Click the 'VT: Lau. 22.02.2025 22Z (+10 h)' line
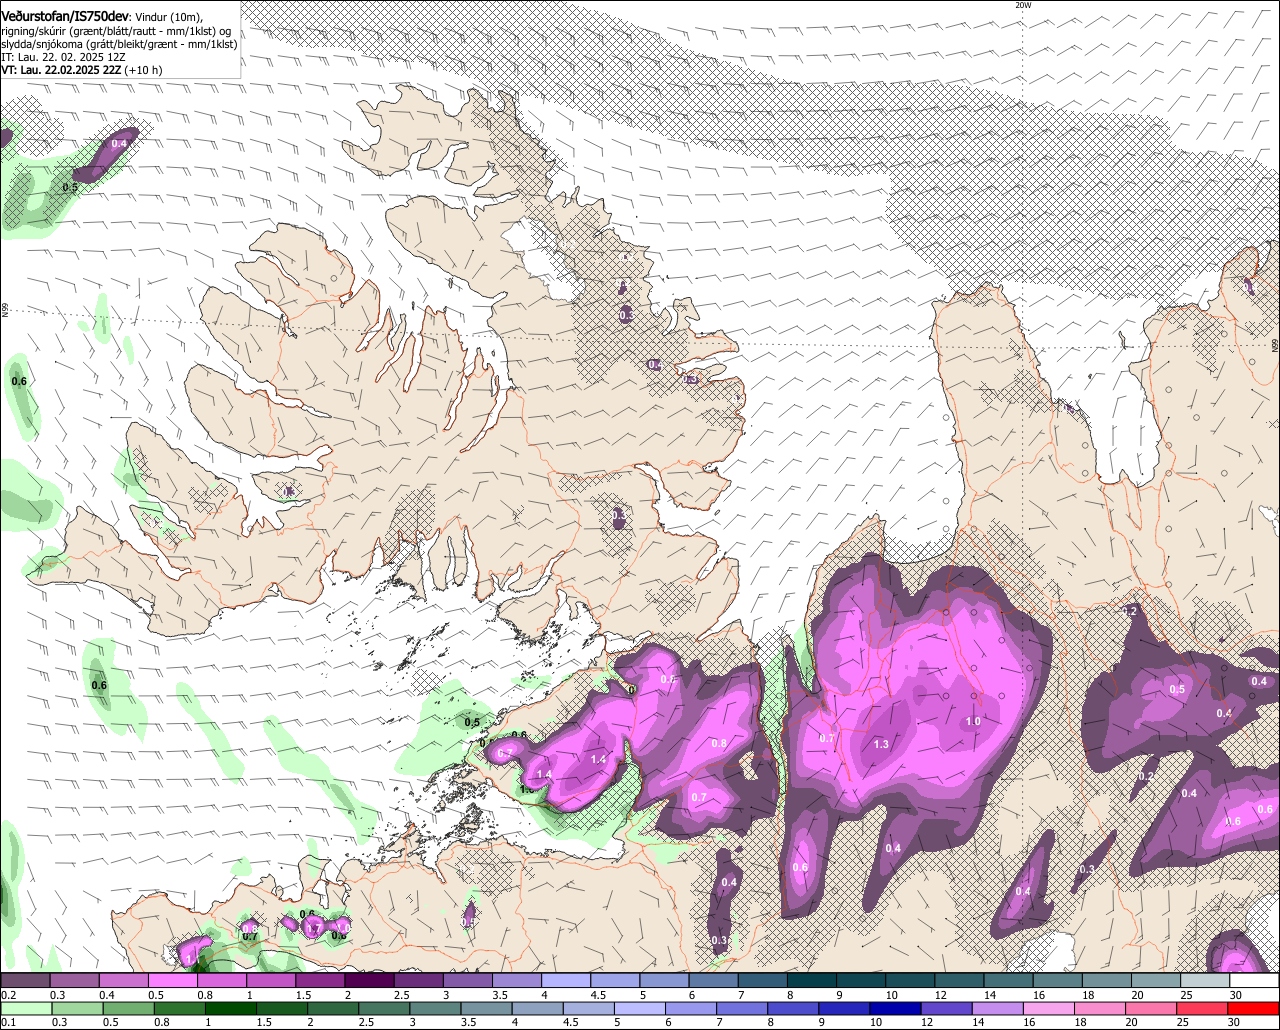 pyautogui.click(x=81, y=70)
